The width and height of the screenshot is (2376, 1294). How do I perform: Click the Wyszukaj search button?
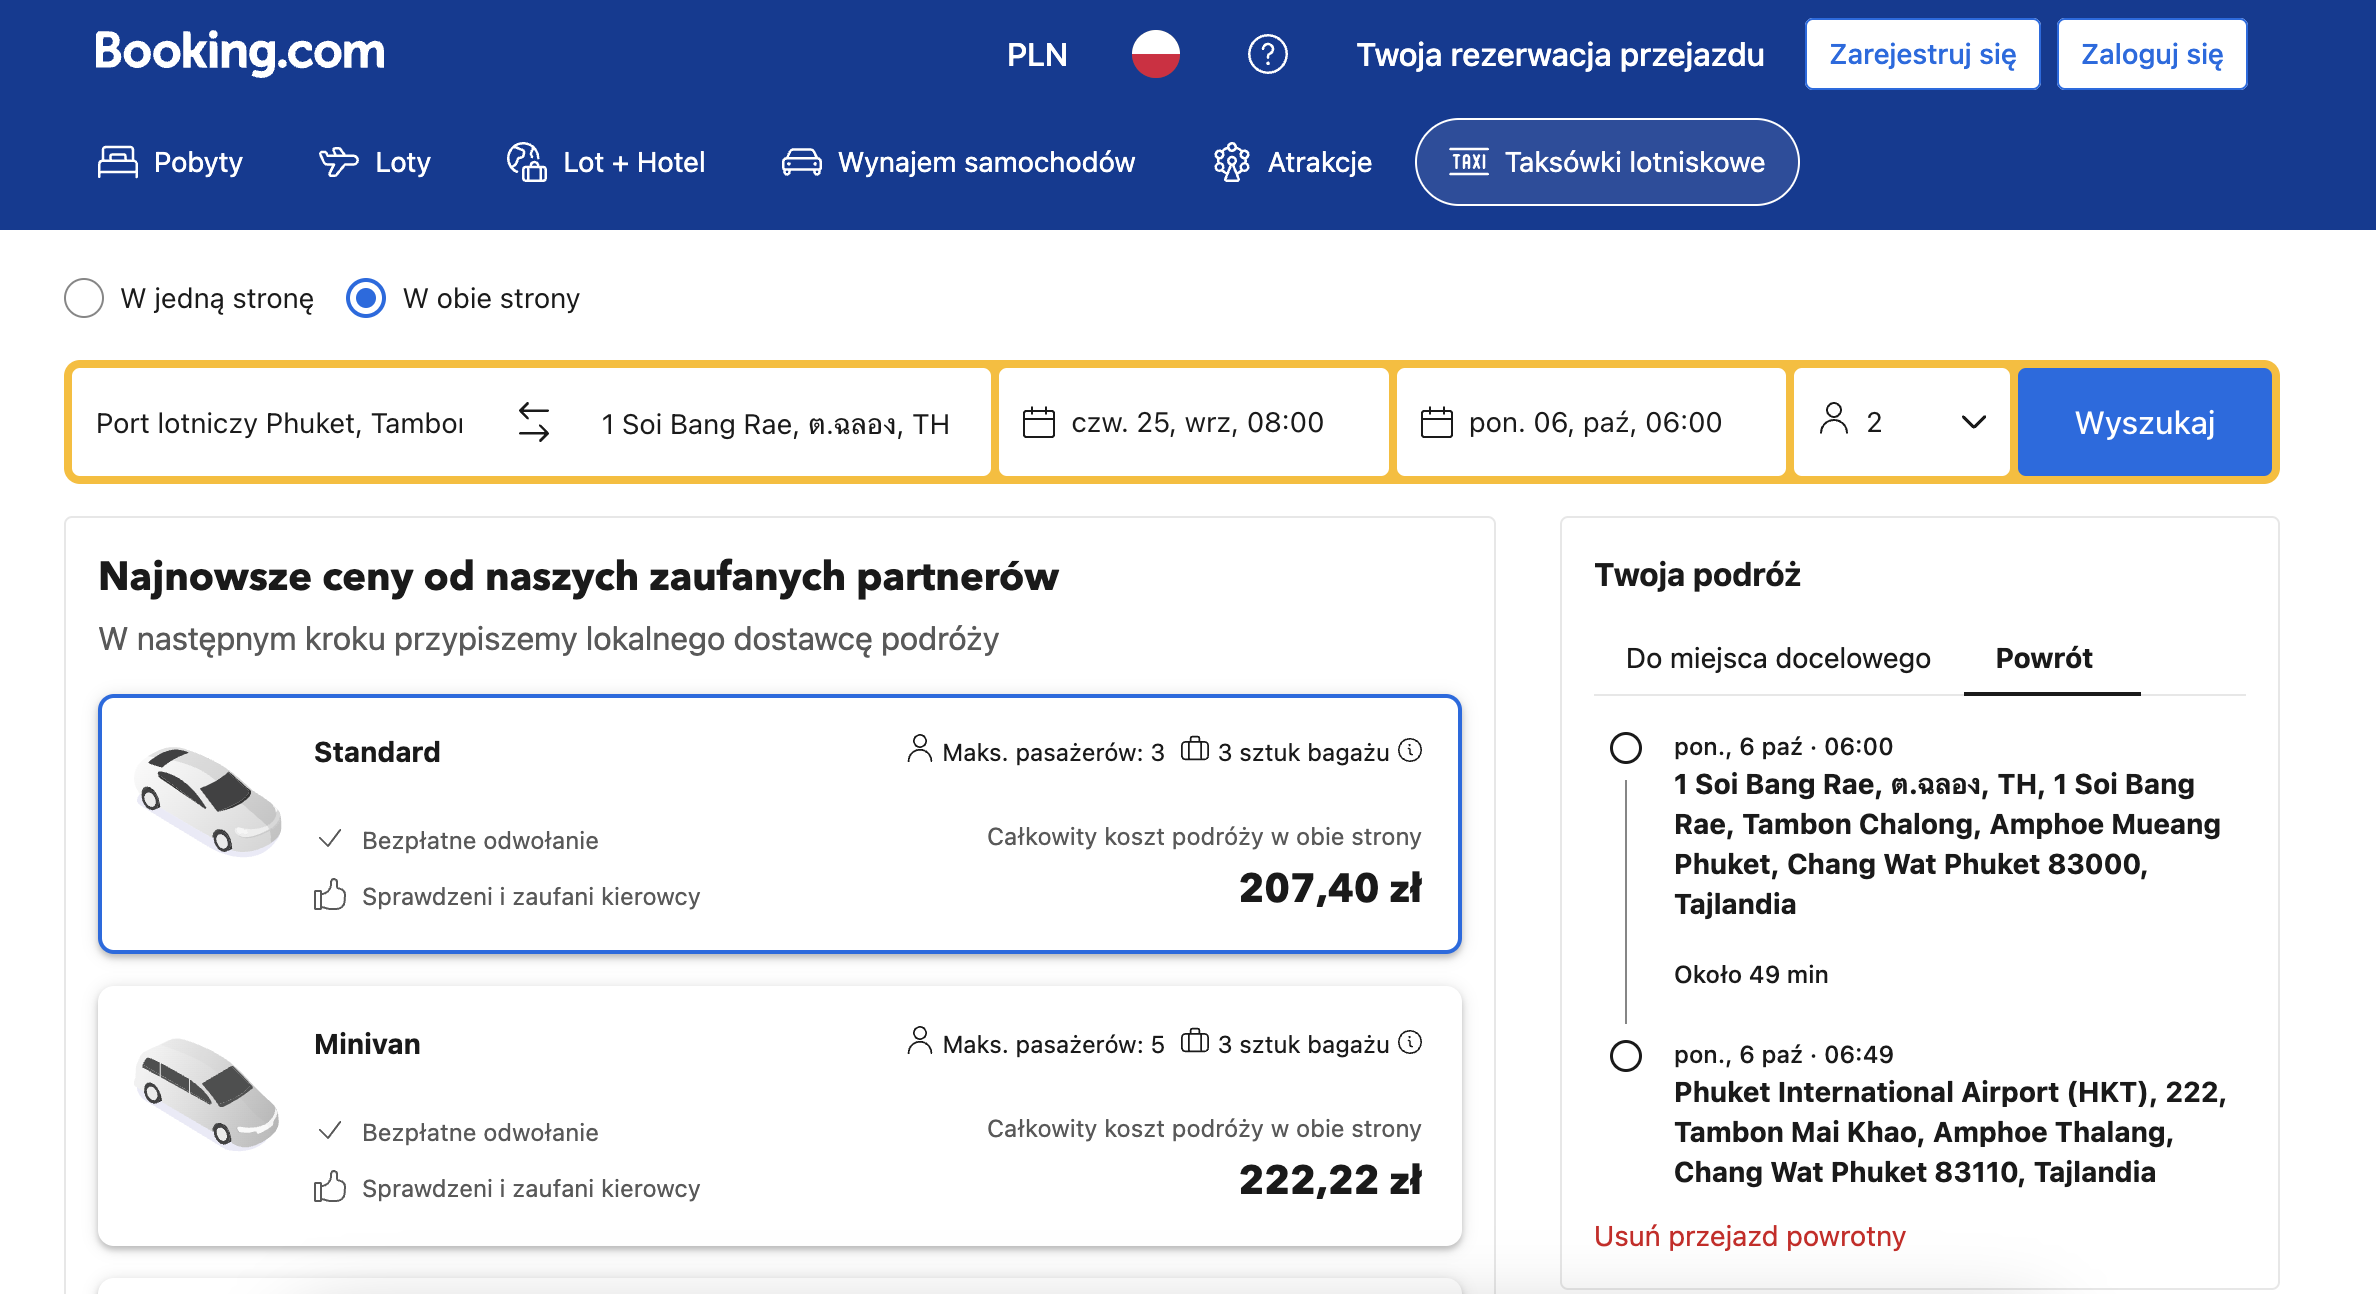pos(2145,422)
